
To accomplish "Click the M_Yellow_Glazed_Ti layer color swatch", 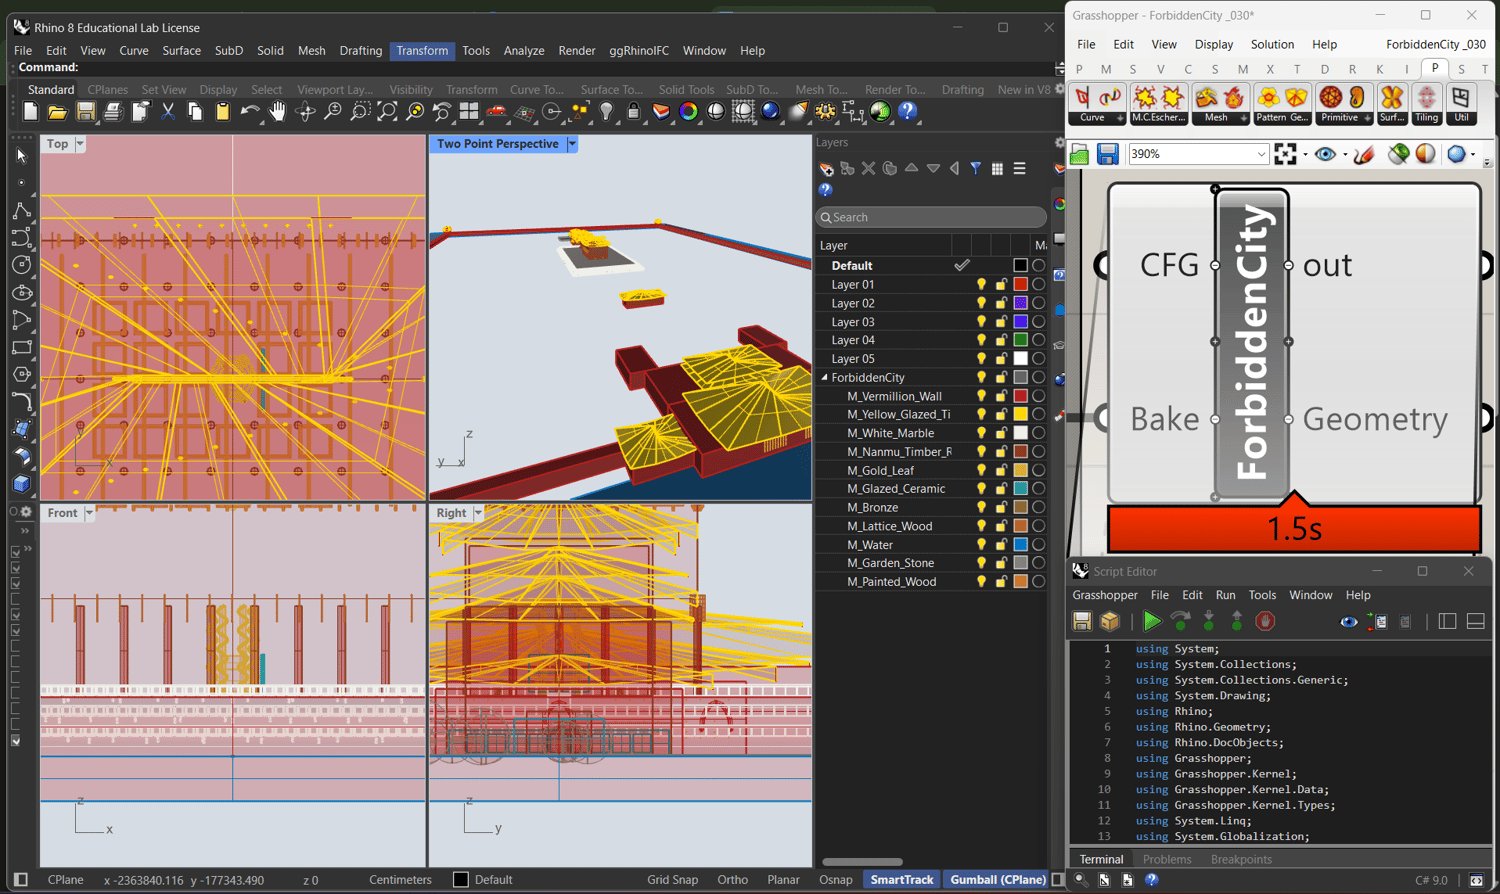I will [x=1020, y=415].
